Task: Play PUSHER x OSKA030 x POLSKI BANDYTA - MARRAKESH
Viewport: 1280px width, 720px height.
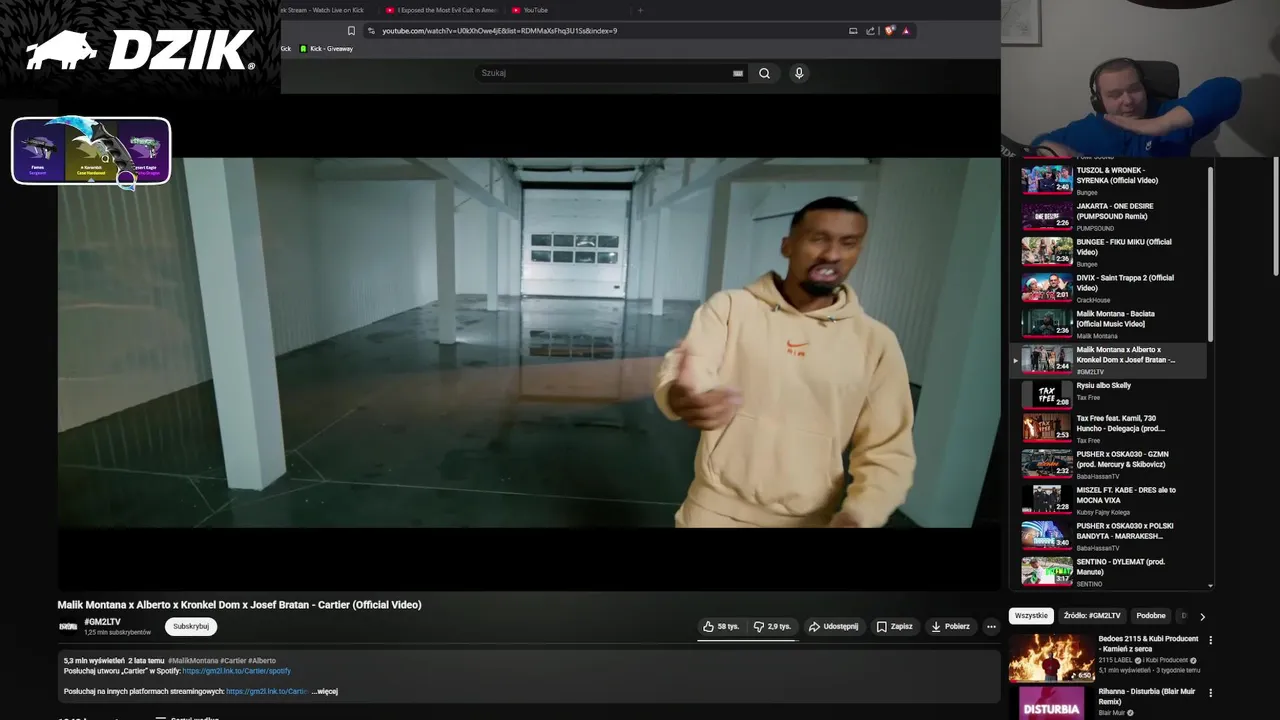Action: 1113,536
